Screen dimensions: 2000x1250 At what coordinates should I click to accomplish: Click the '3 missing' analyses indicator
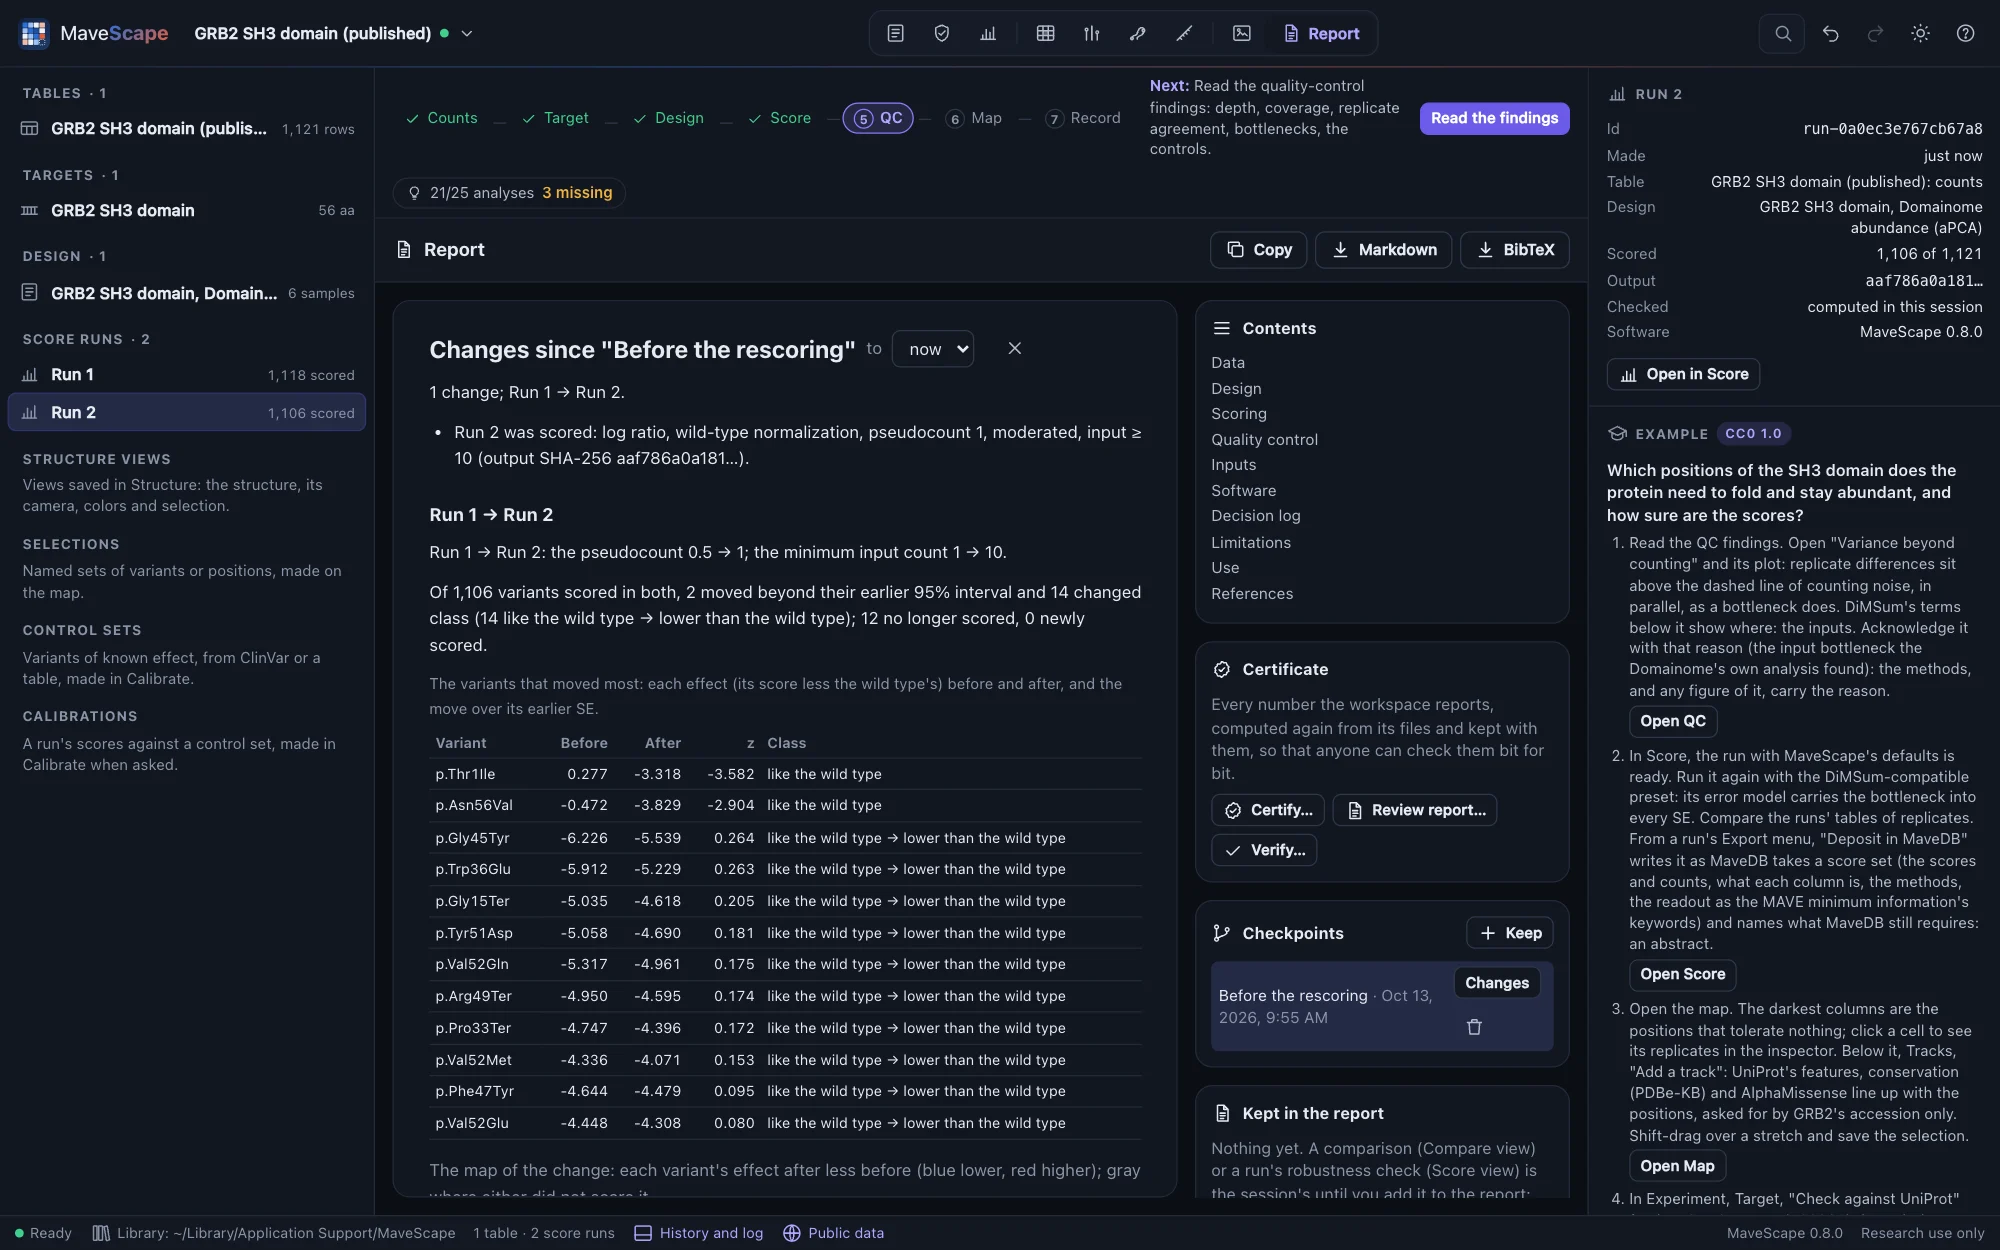[x=577, y=193]
